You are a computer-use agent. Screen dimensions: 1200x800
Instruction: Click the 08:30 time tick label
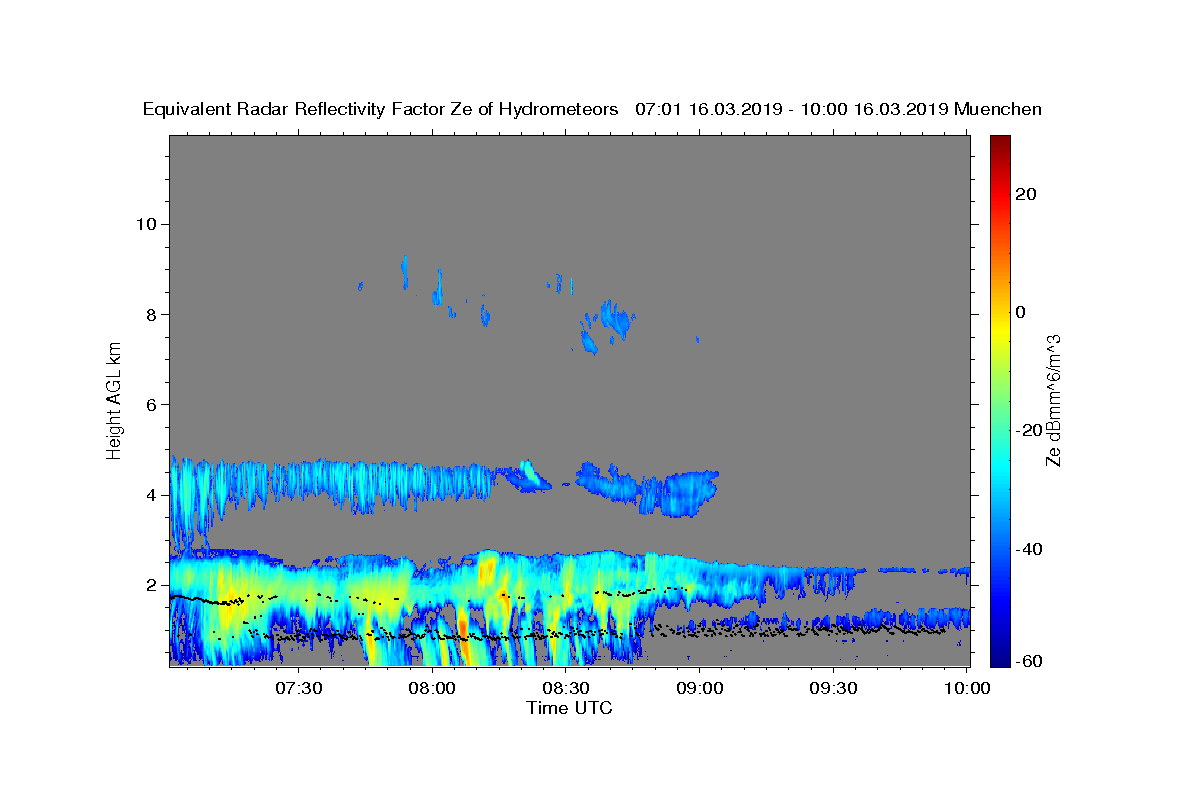[567, 688]
